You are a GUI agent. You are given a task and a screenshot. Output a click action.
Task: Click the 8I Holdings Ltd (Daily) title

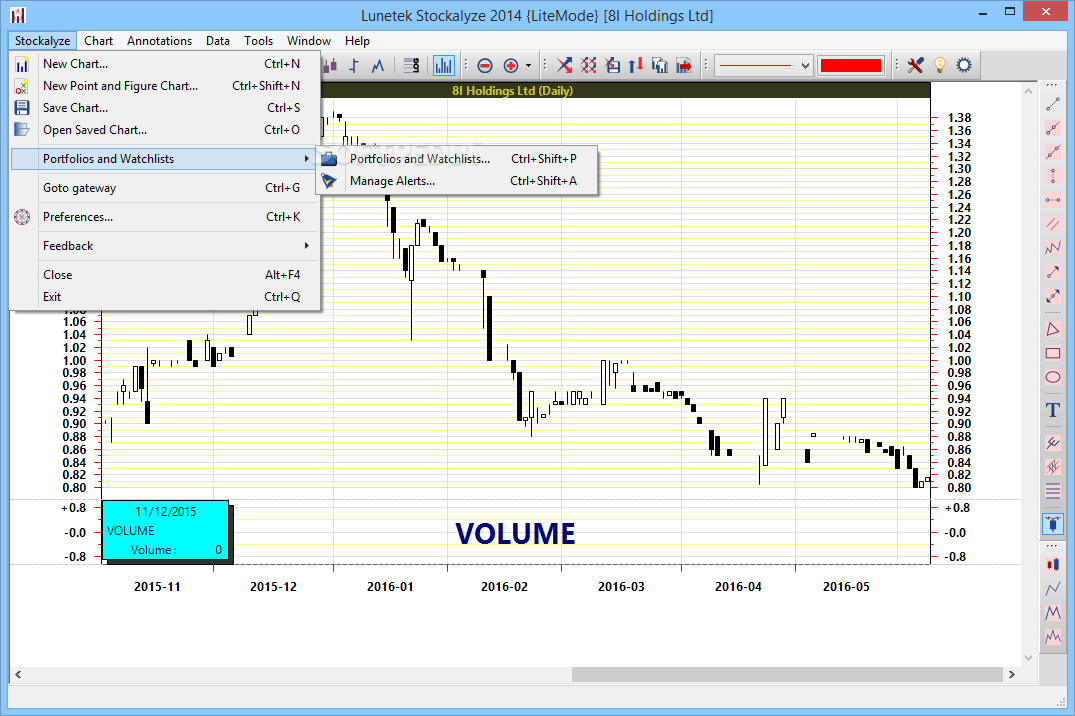512,91
